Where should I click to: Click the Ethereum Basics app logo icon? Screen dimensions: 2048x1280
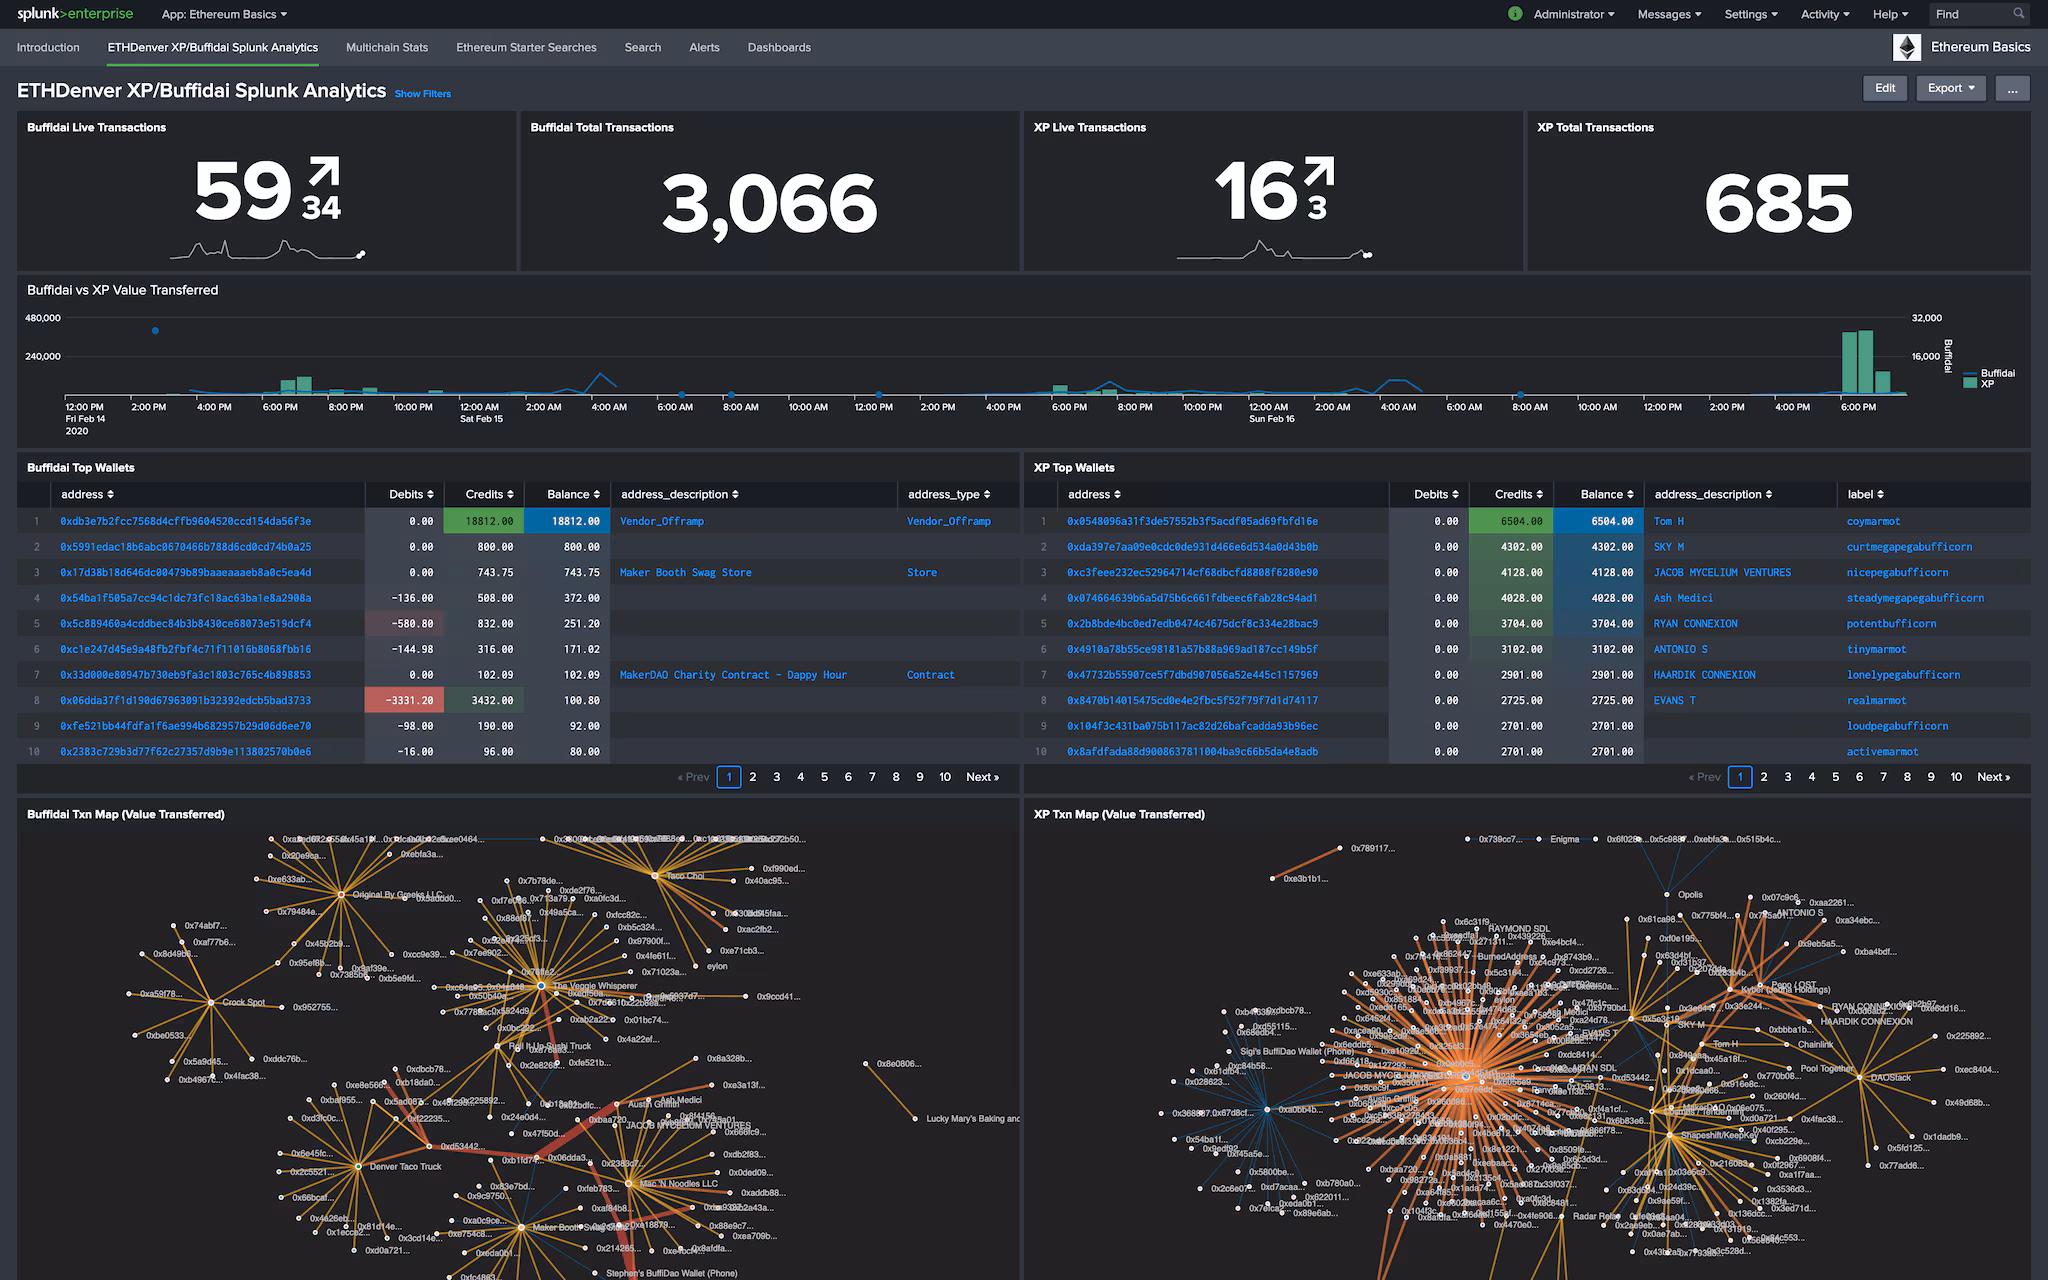tap(1906, 47)
